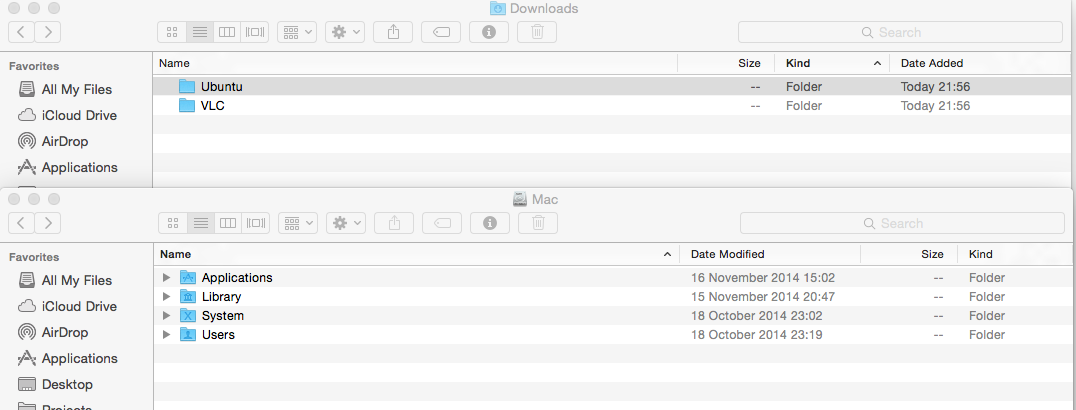Switch Mac window to Cover Flow view

pos(255,223)
